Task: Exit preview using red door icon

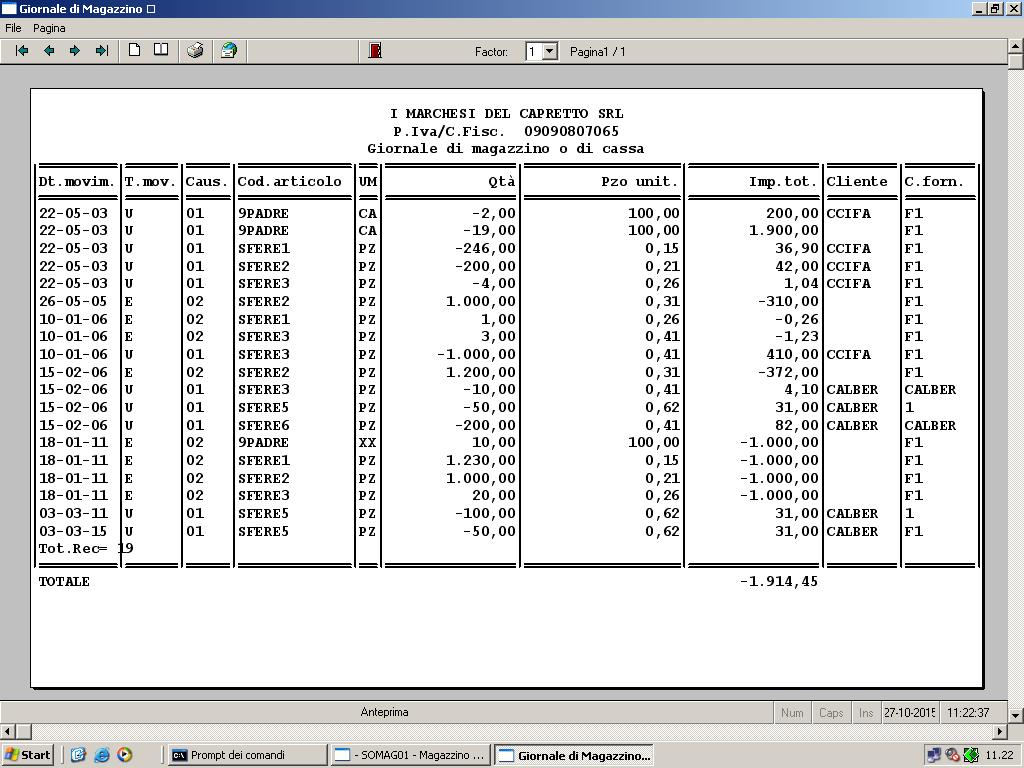Action: click(x=375, y=50)
